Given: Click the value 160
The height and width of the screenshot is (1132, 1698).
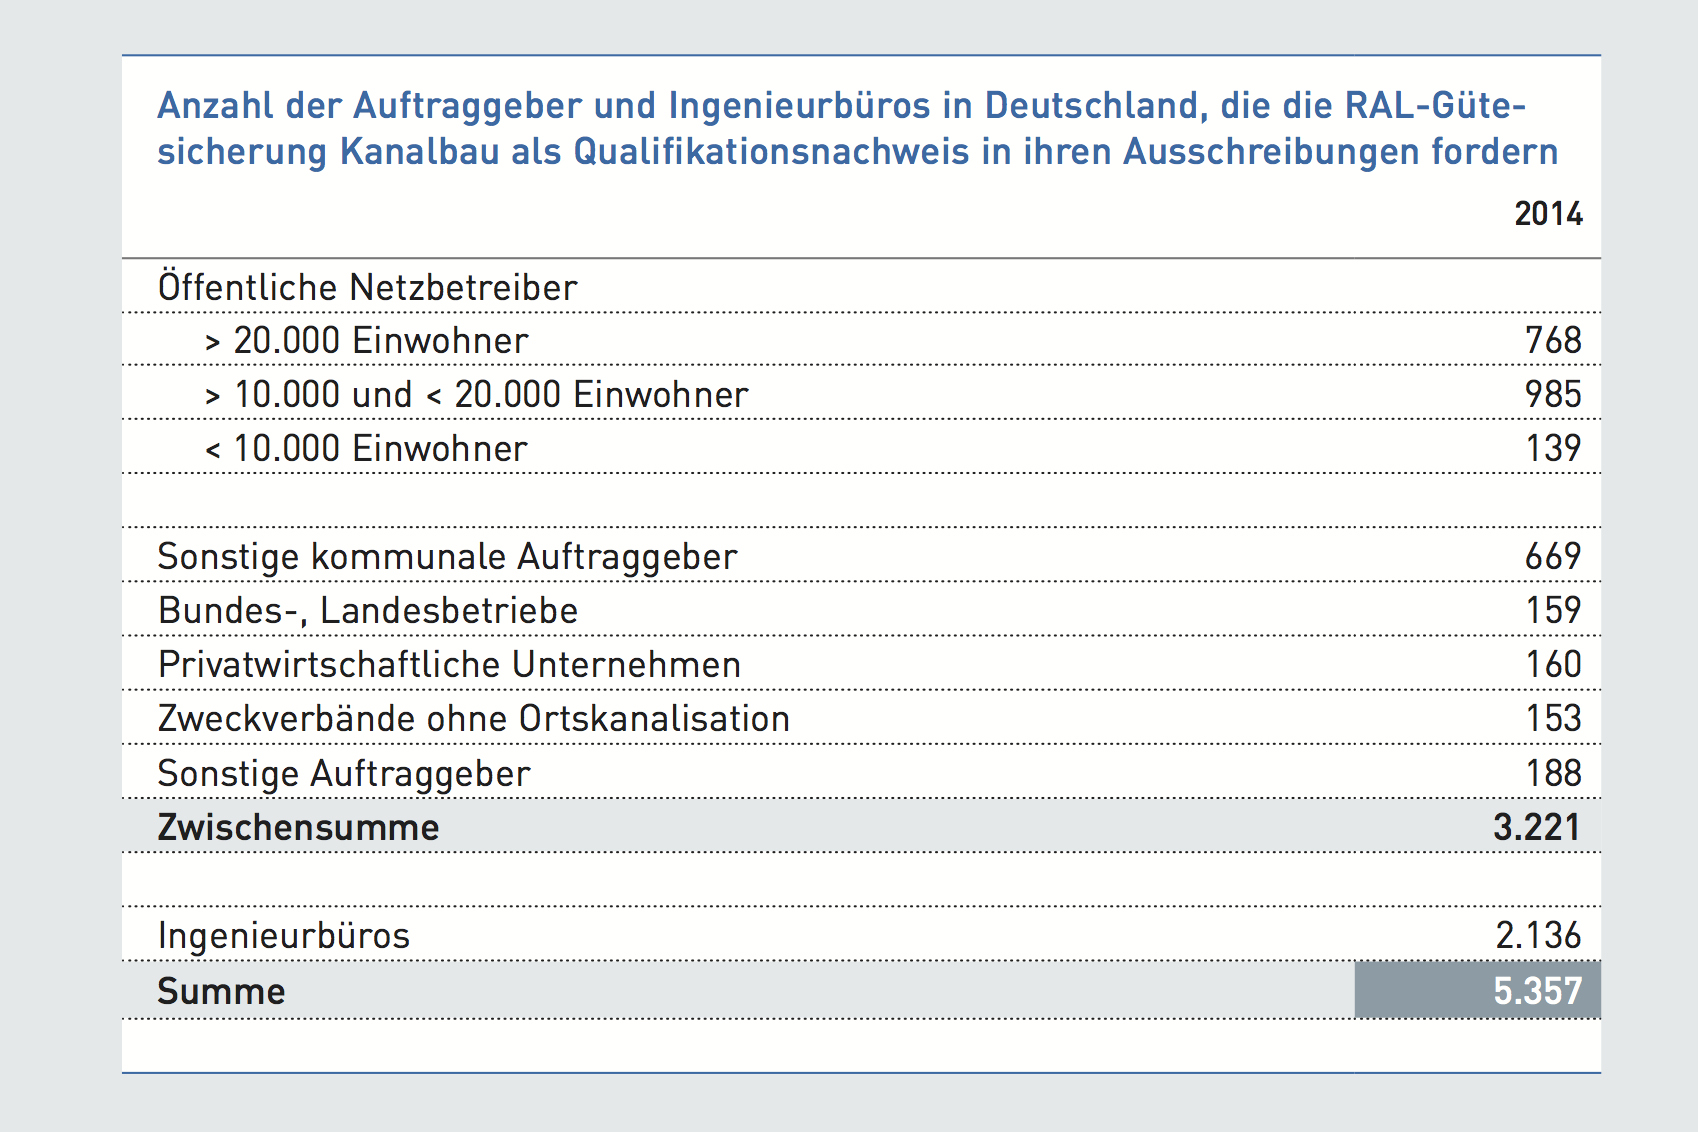Looking at the screenshot, I should click(1553, 665).
